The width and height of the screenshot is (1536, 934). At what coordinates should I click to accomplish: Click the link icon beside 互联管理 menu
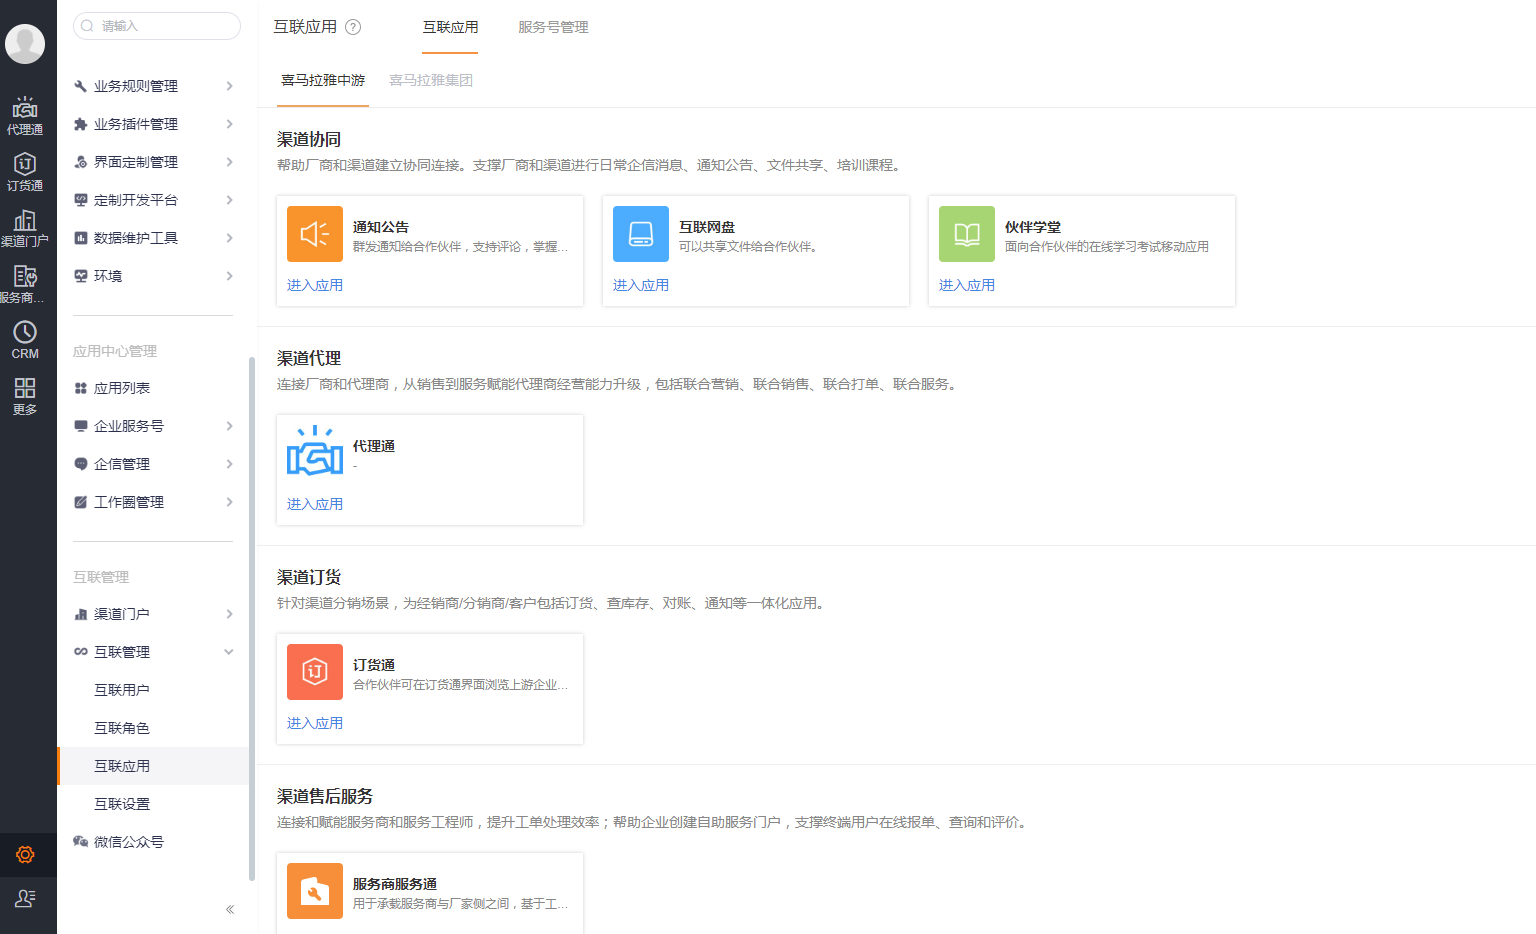click(81, 652)
